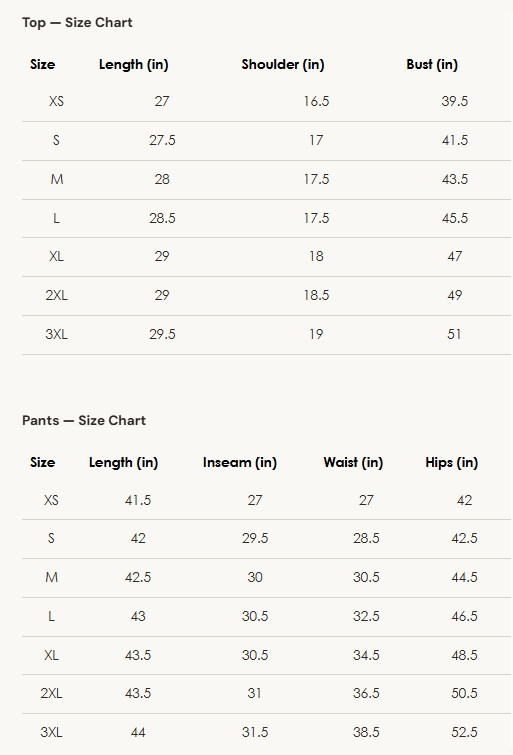The image size is (513, 755).
Task: Select the 'Bust (in)' column header
Action: (x=432, y=65)
